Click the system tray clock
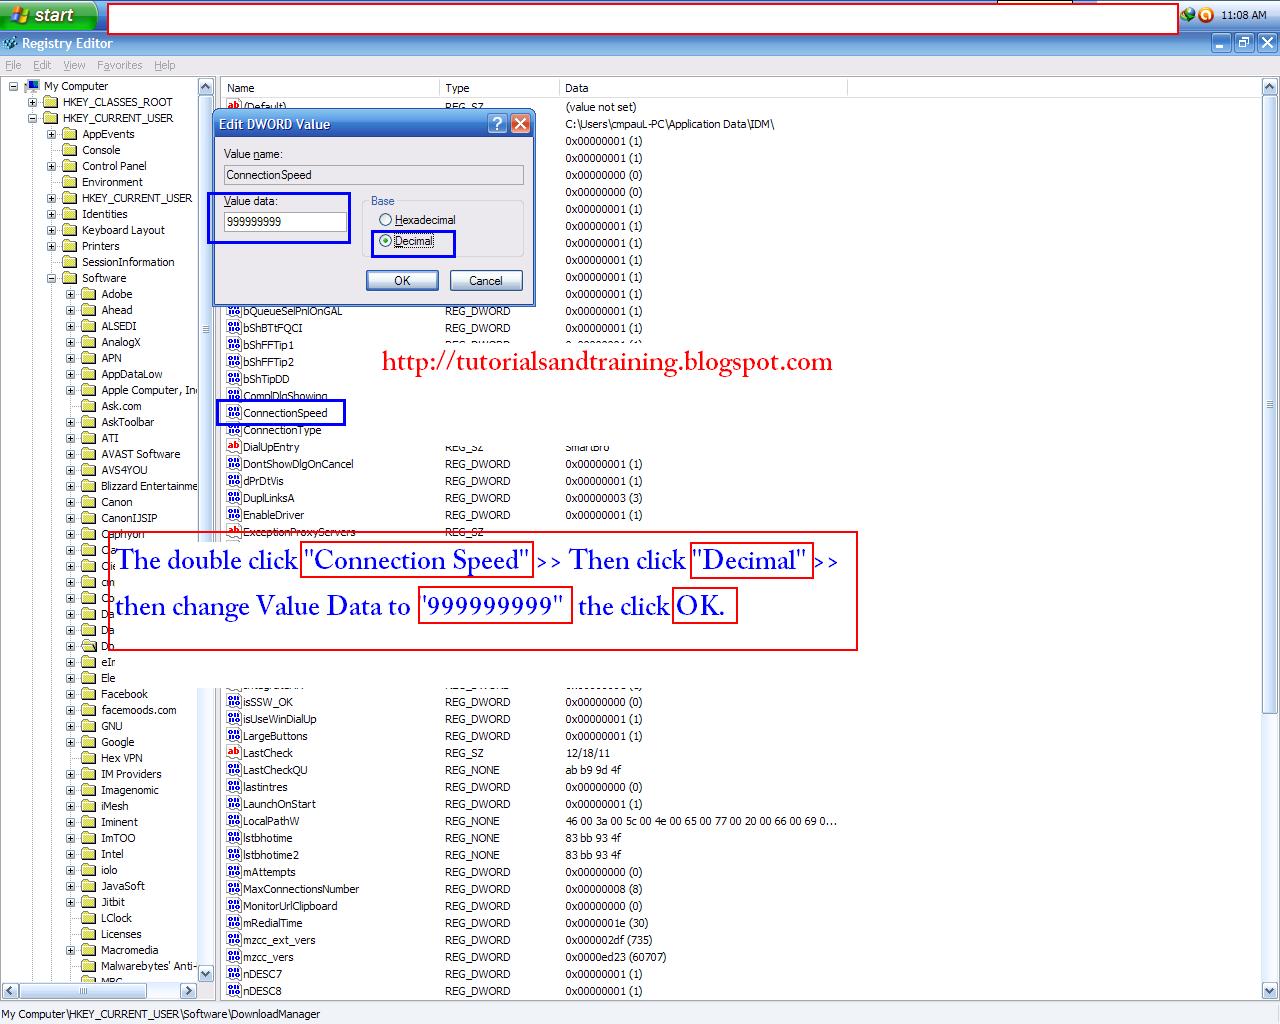 1244,15
